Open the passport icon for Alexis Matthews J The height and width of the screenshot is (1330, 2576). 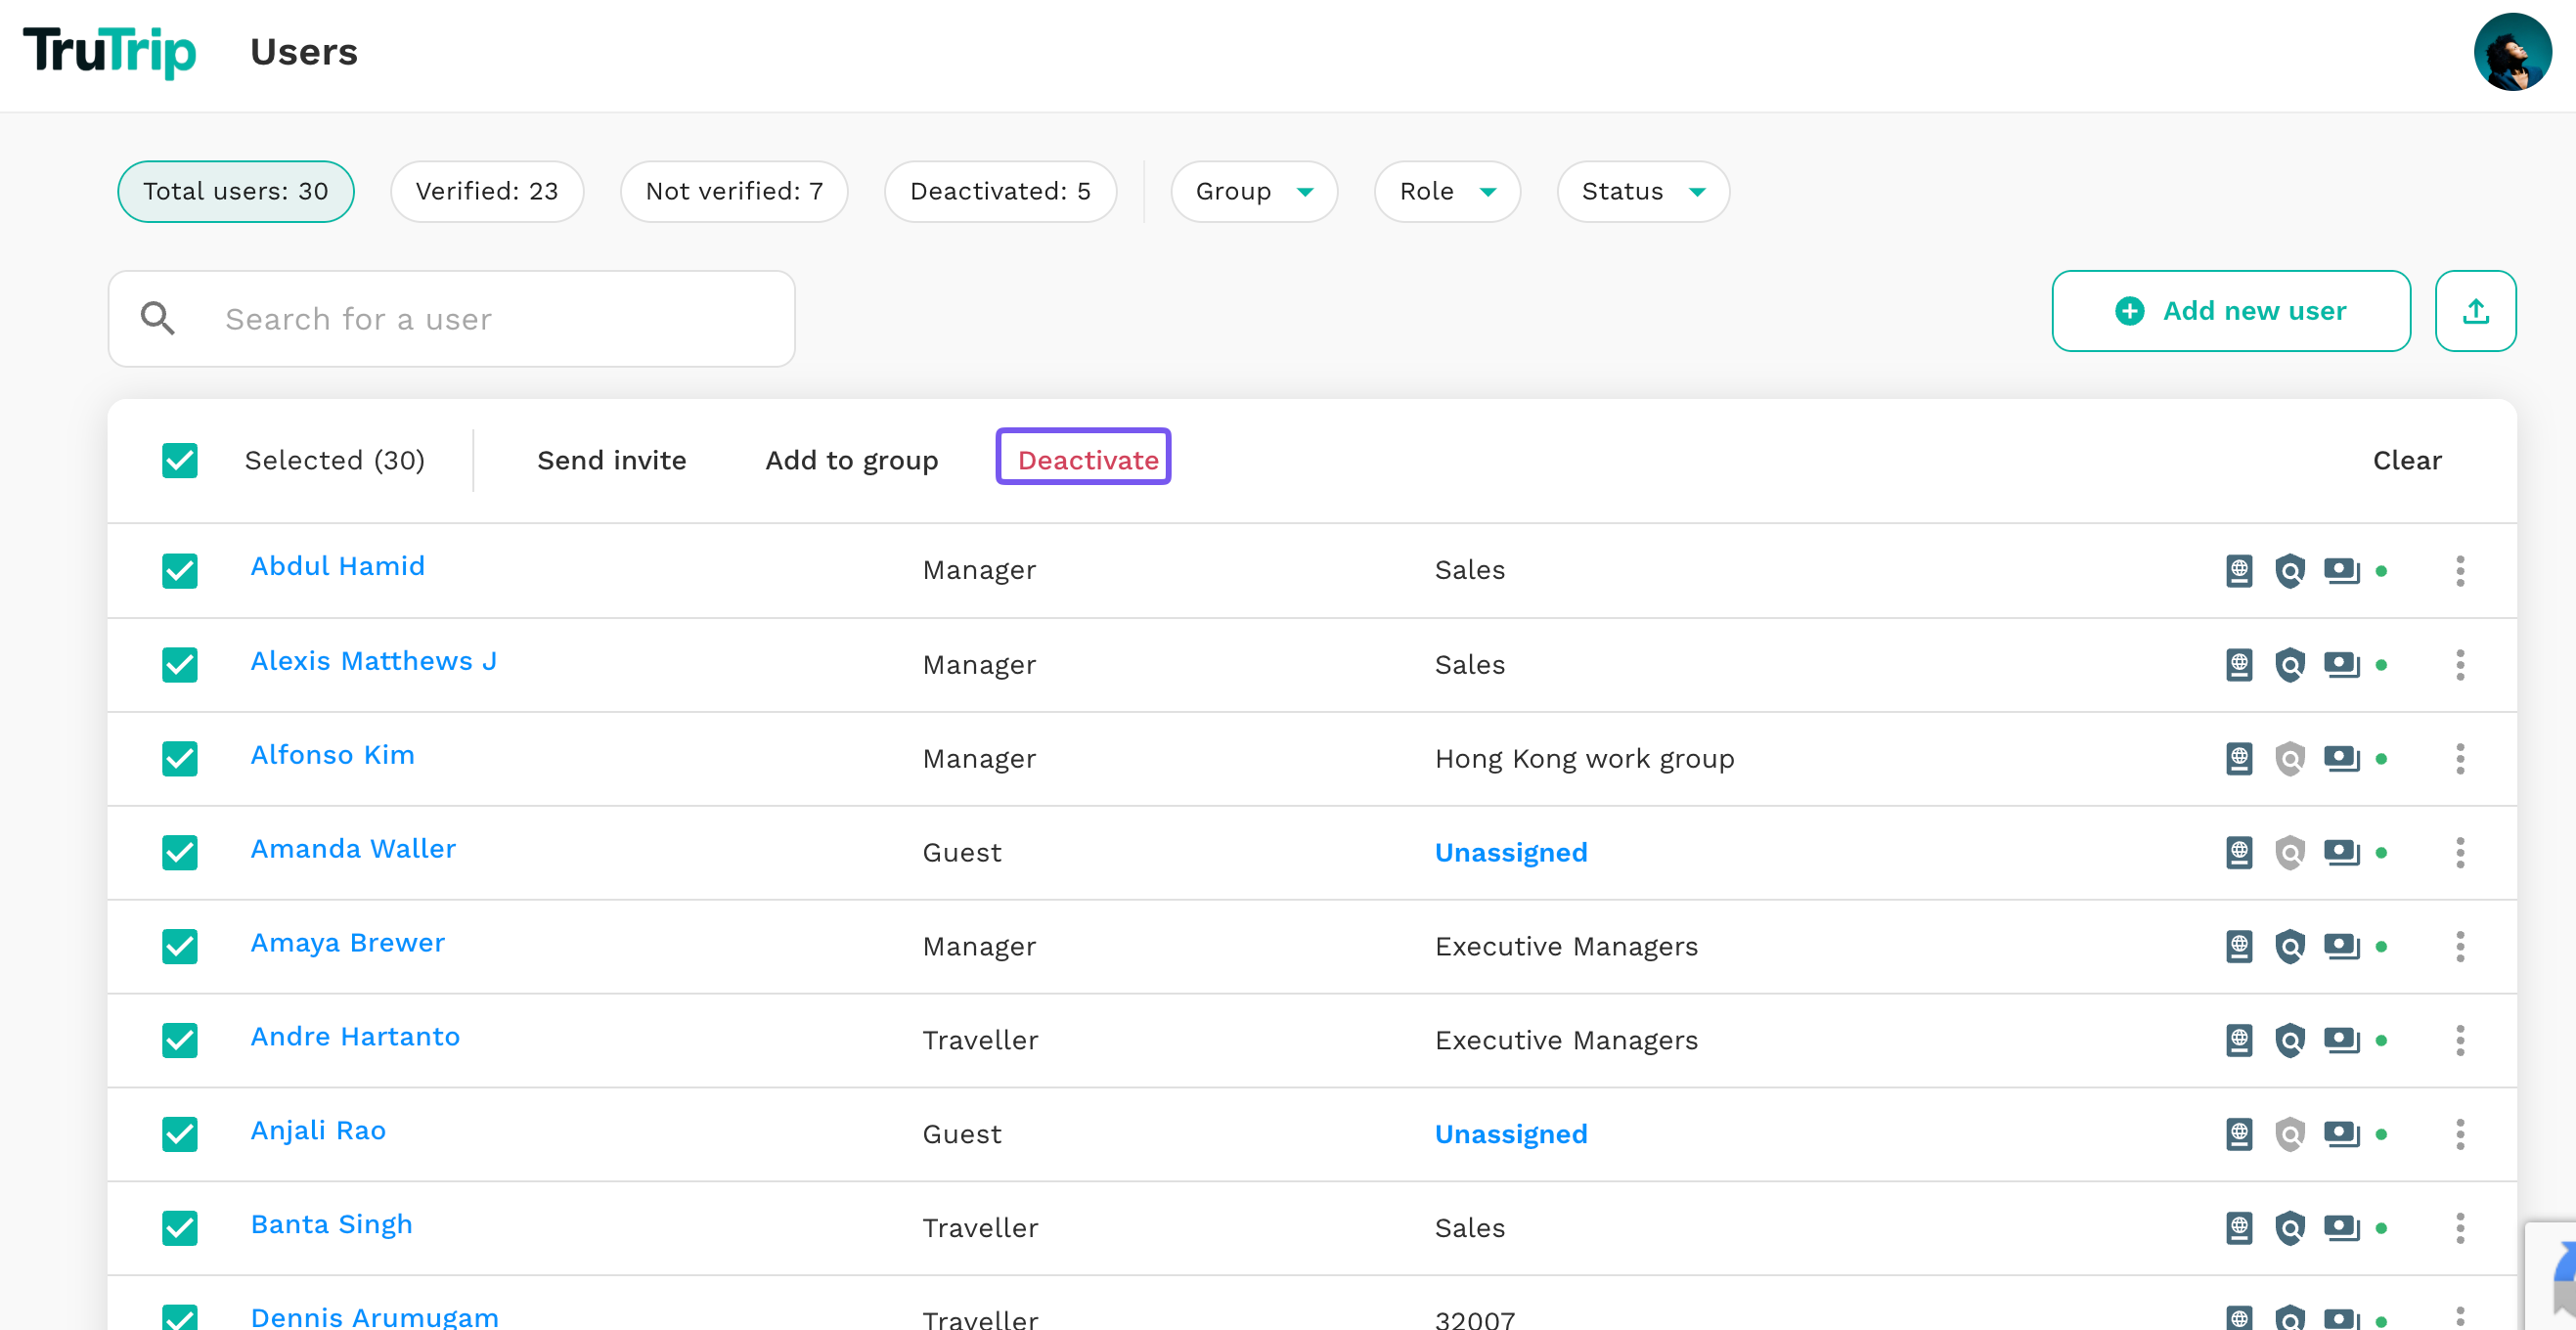click(2239, 665)
